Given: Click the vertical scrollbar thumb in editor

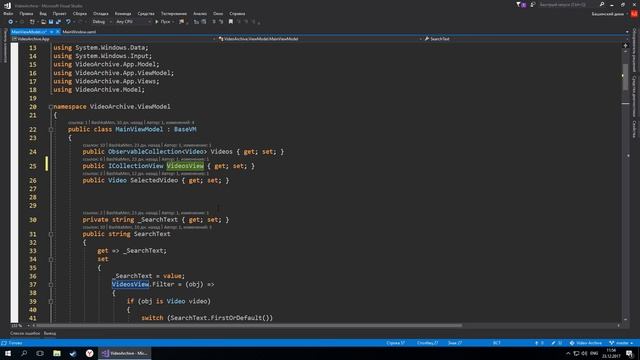Looking at the screenshot, I should point(625,77).
